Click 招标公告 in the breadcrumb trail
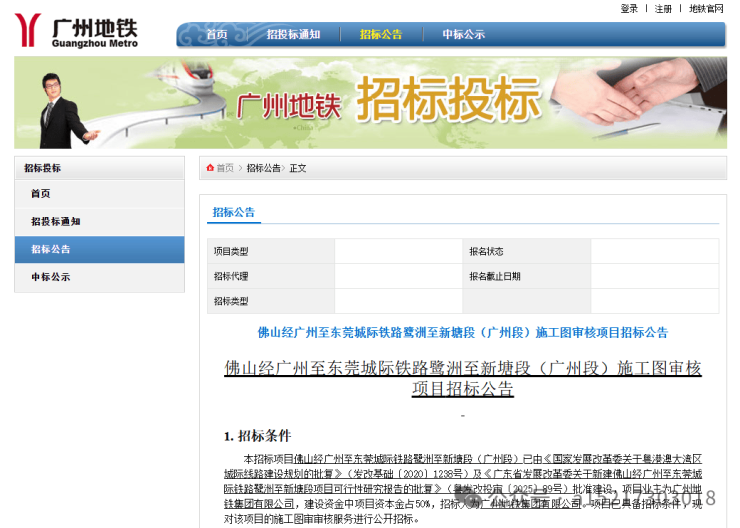 tap(263, 168)
